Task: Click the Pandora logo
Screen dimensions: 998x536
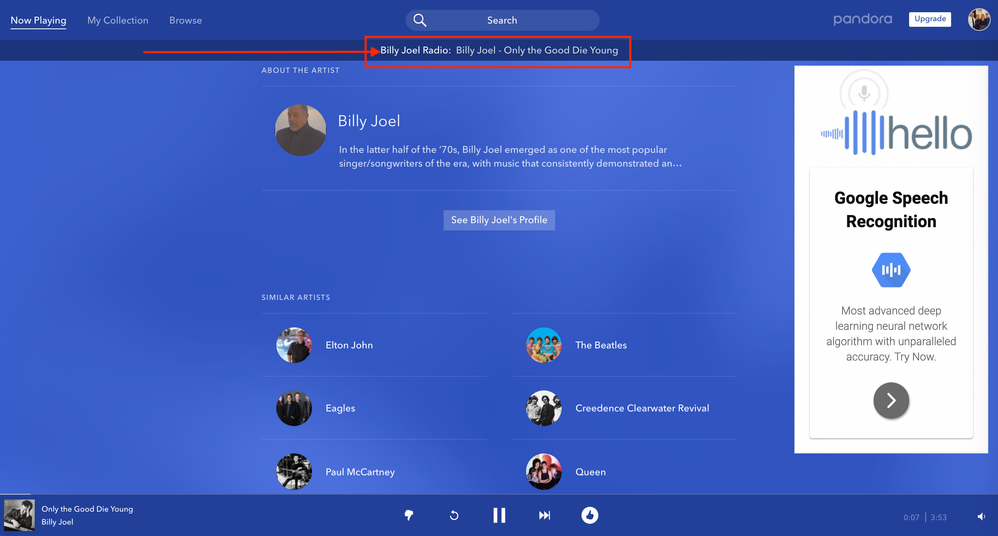Action: click(x=862, y=19)
